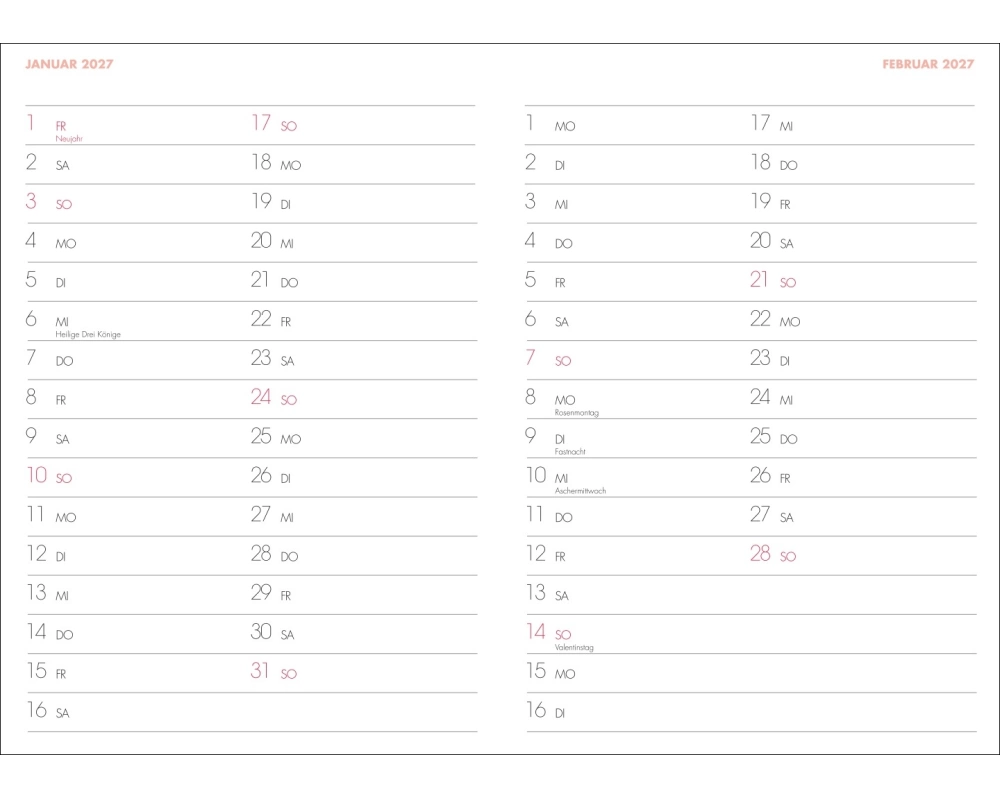Click the JANUAR 2027 month heading
The image size is (1000, 800).
(69, 64)
